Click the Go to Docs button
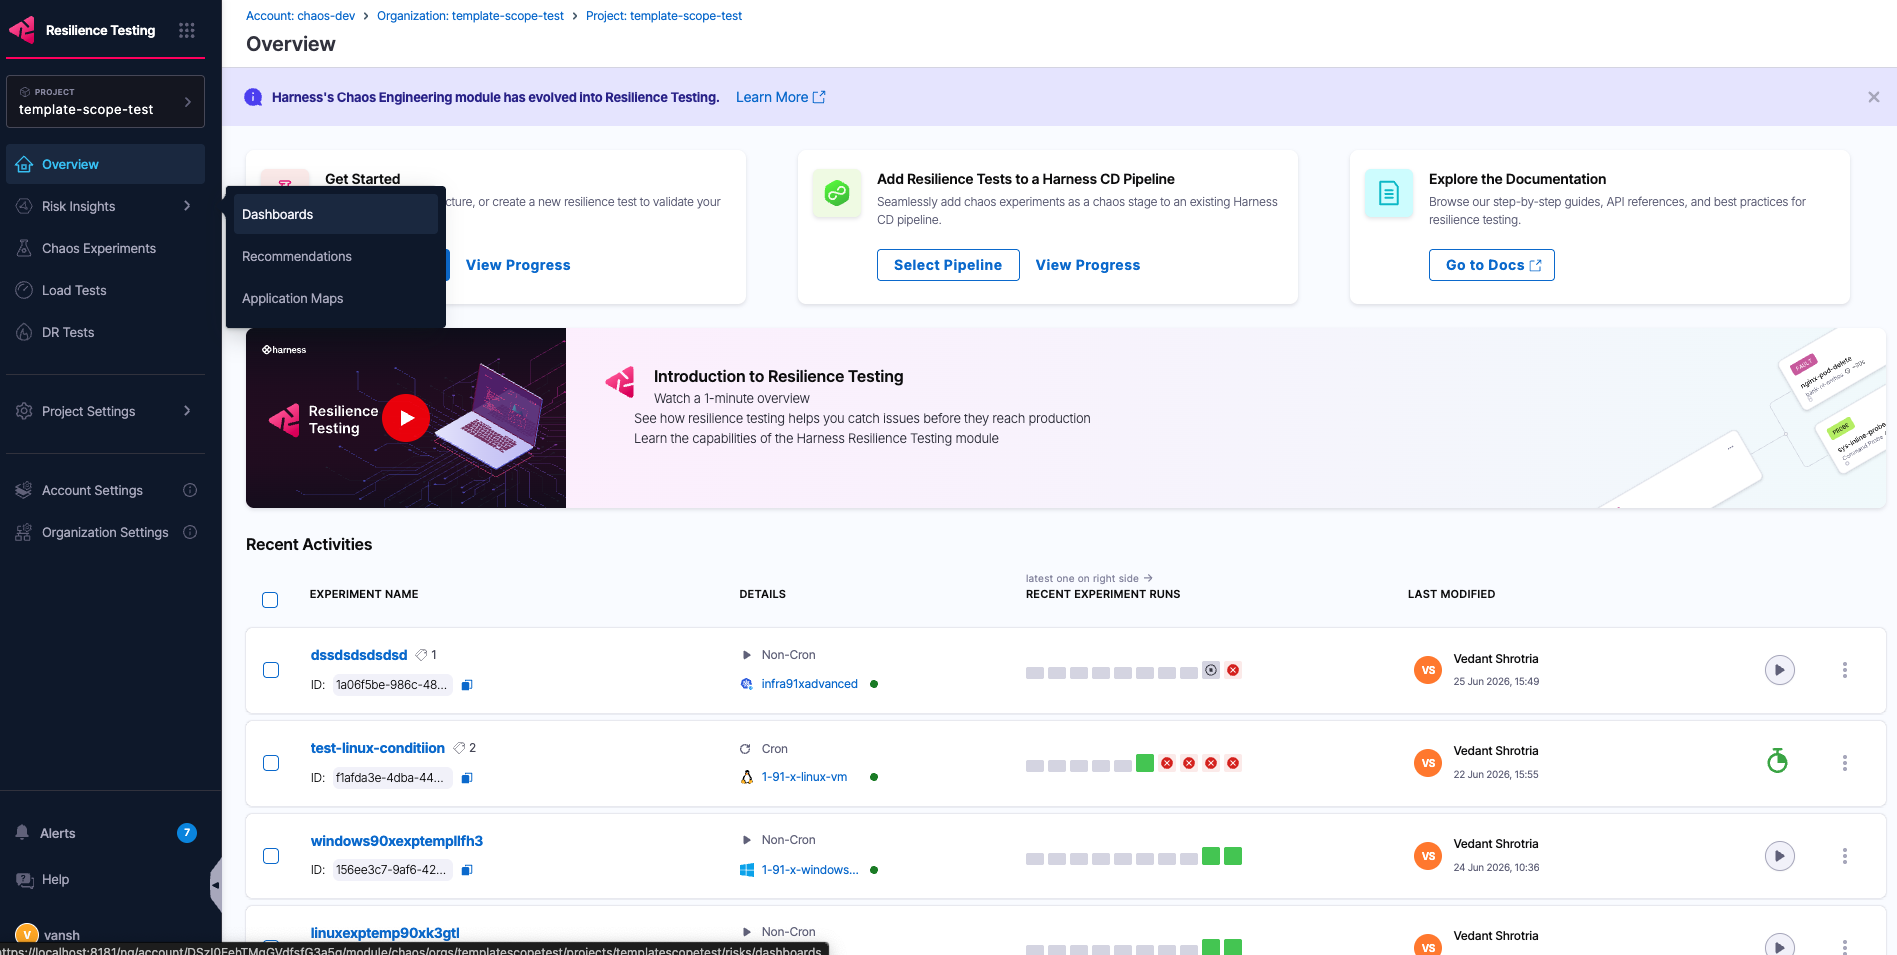 pyautogui.click(x=1492, y=265)
